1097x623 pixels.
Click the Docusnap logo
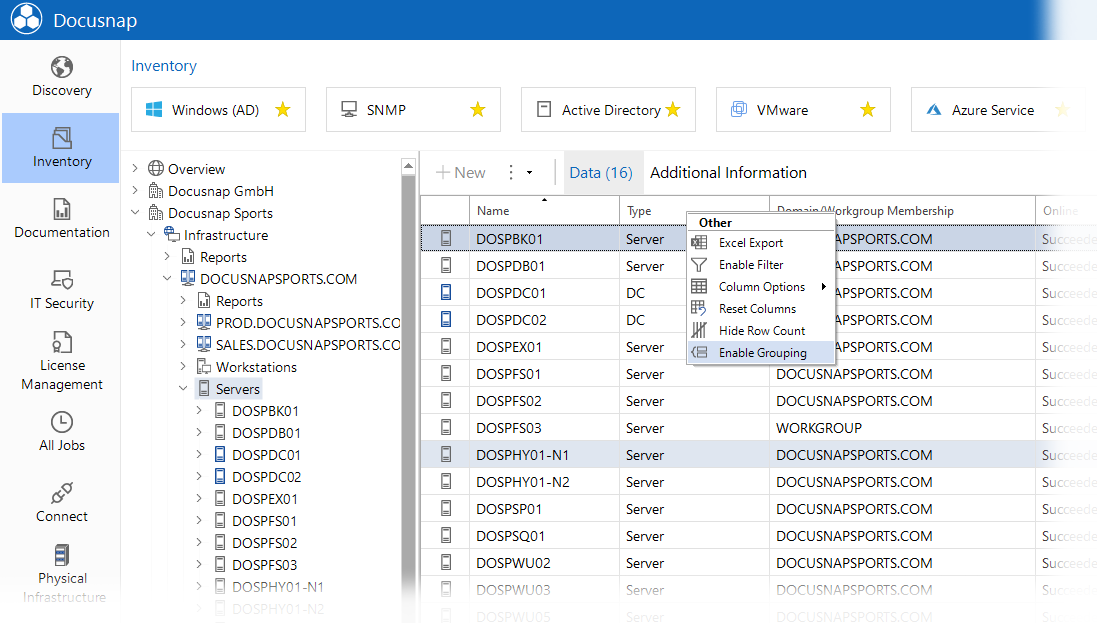click(x=27, y=19)
